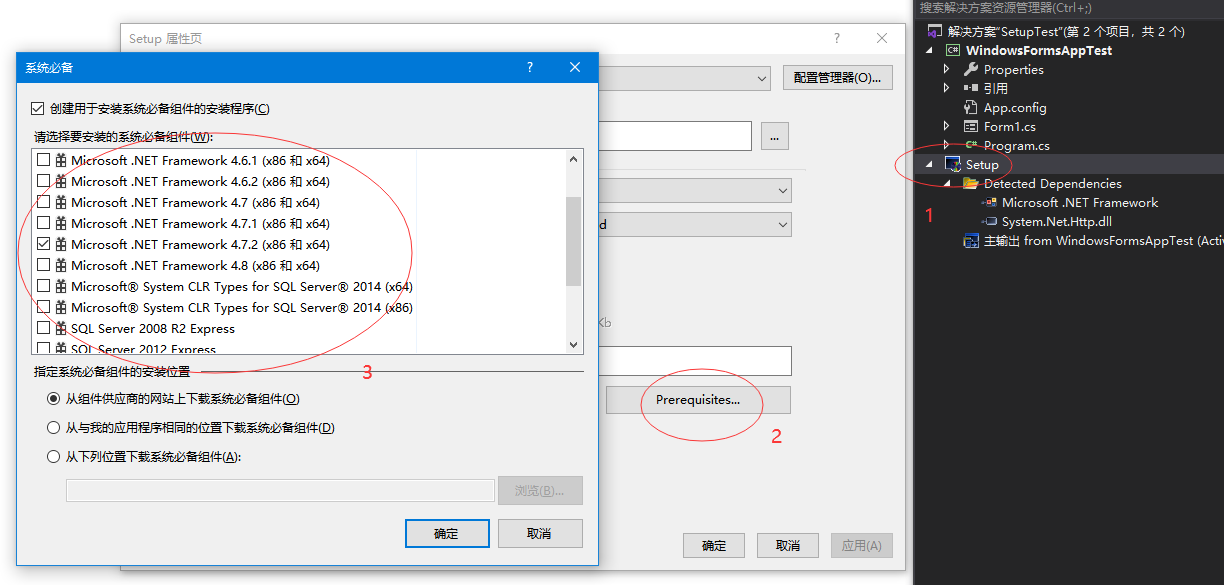Click the Microsoft .NET Framework dependency icon
Screen dimensions: 1224x585
point(989,202)
